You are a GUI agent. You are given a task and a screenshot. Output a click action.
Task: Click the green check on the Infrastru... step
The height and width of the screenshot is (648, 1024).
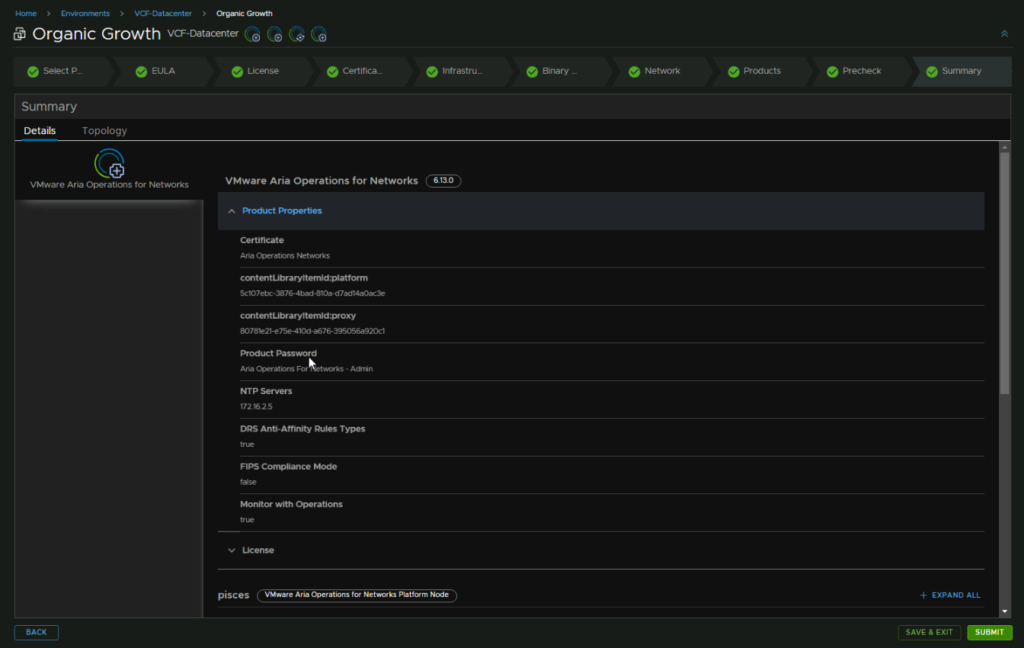[432, 71]
